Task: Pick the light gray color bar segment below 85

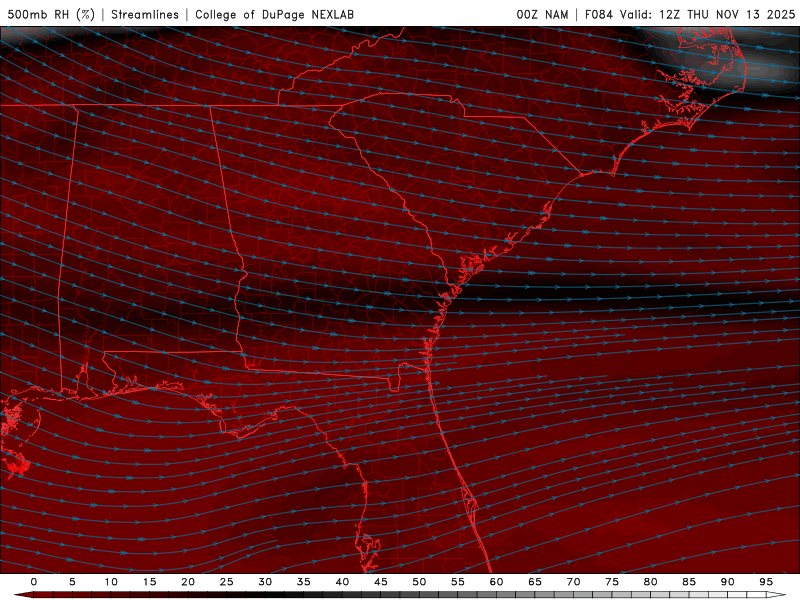Action: click(698, 595)
